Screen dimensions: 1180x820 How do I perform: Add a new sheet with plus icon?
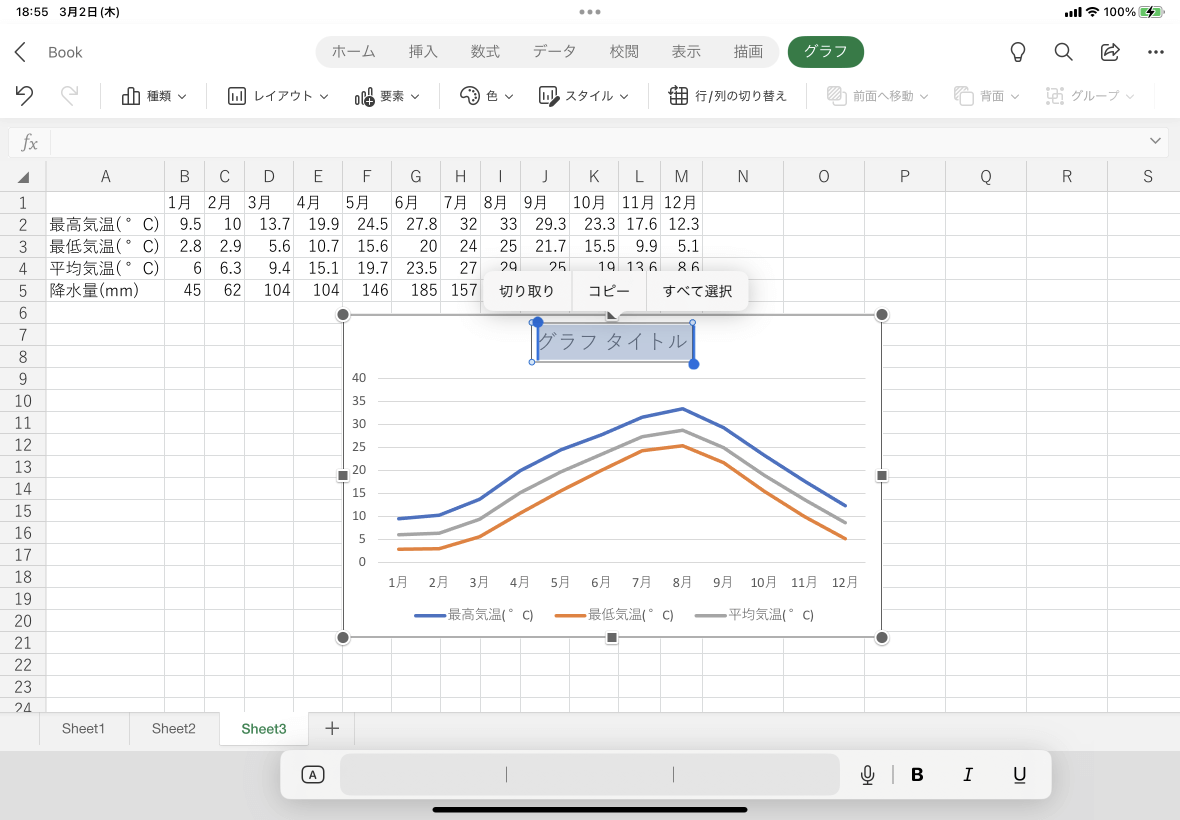pos(332,728)
